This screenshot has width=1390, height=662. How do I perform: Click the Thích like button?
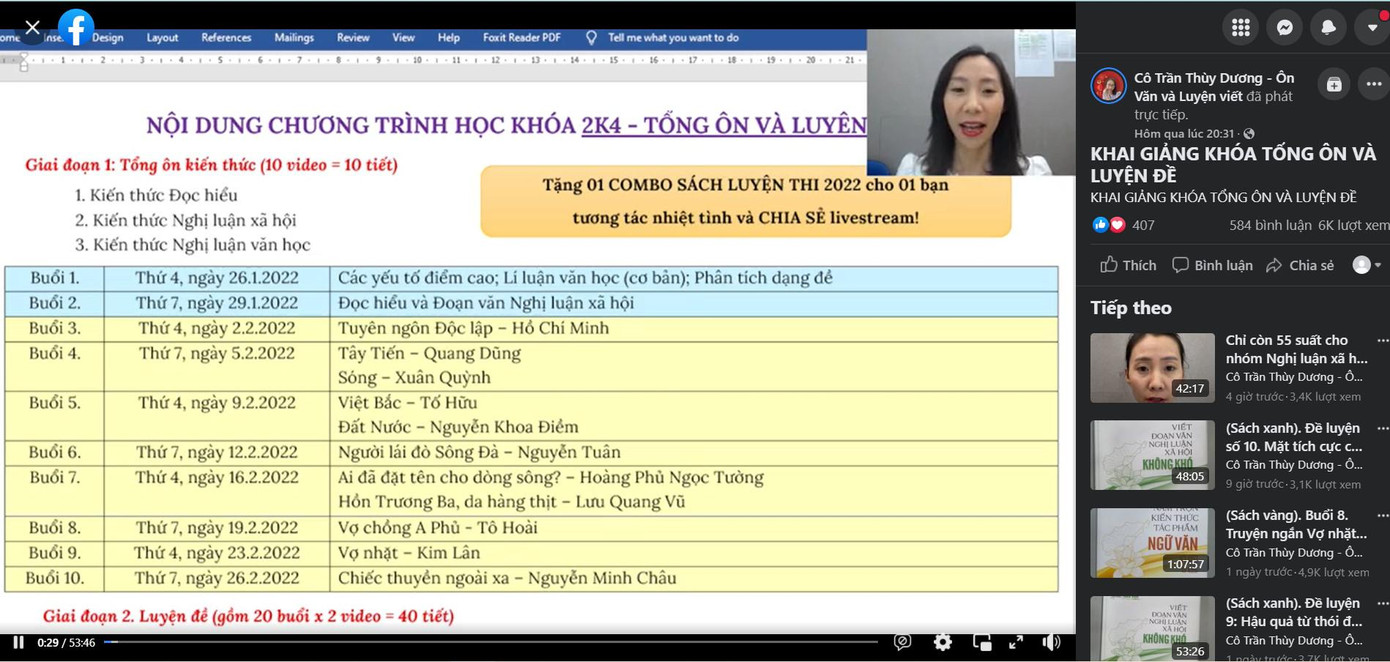point(1128,265)
